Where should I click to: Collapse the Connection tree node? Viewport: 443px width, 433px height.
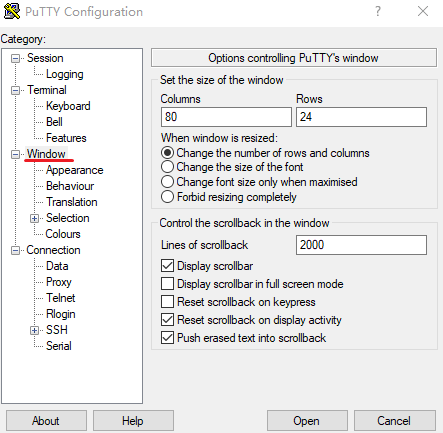[15, 250]
